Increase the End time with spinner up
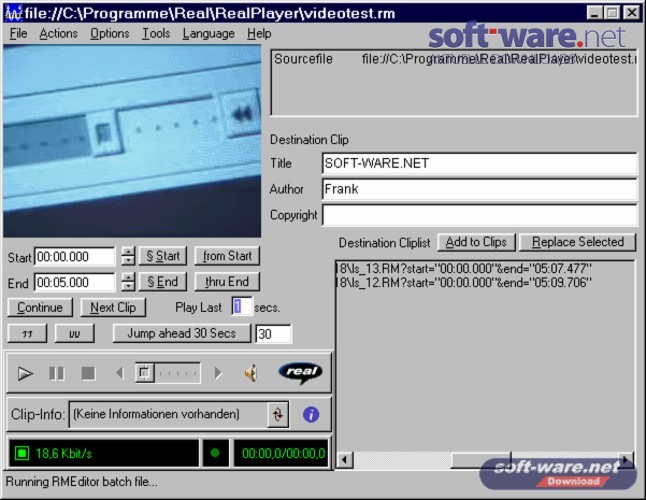646x500 pixels. point(128,278)
